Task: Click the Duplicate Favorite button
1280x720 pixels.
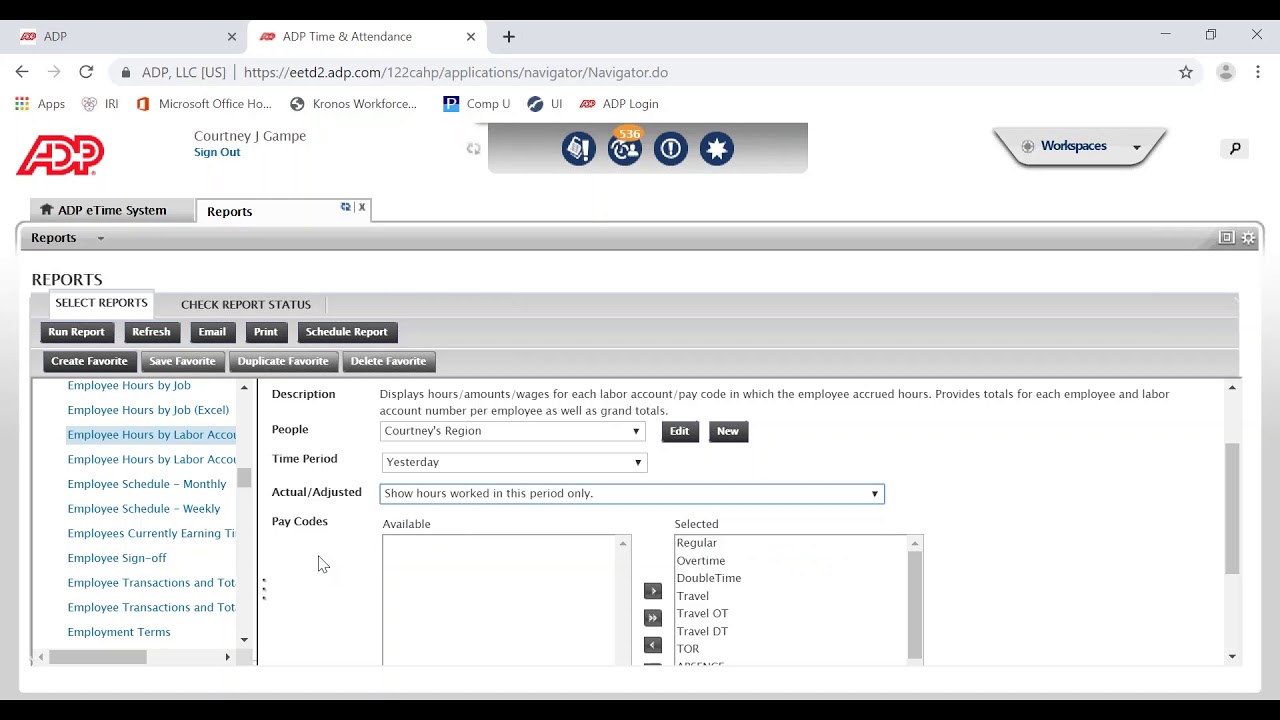Action: 283,361
